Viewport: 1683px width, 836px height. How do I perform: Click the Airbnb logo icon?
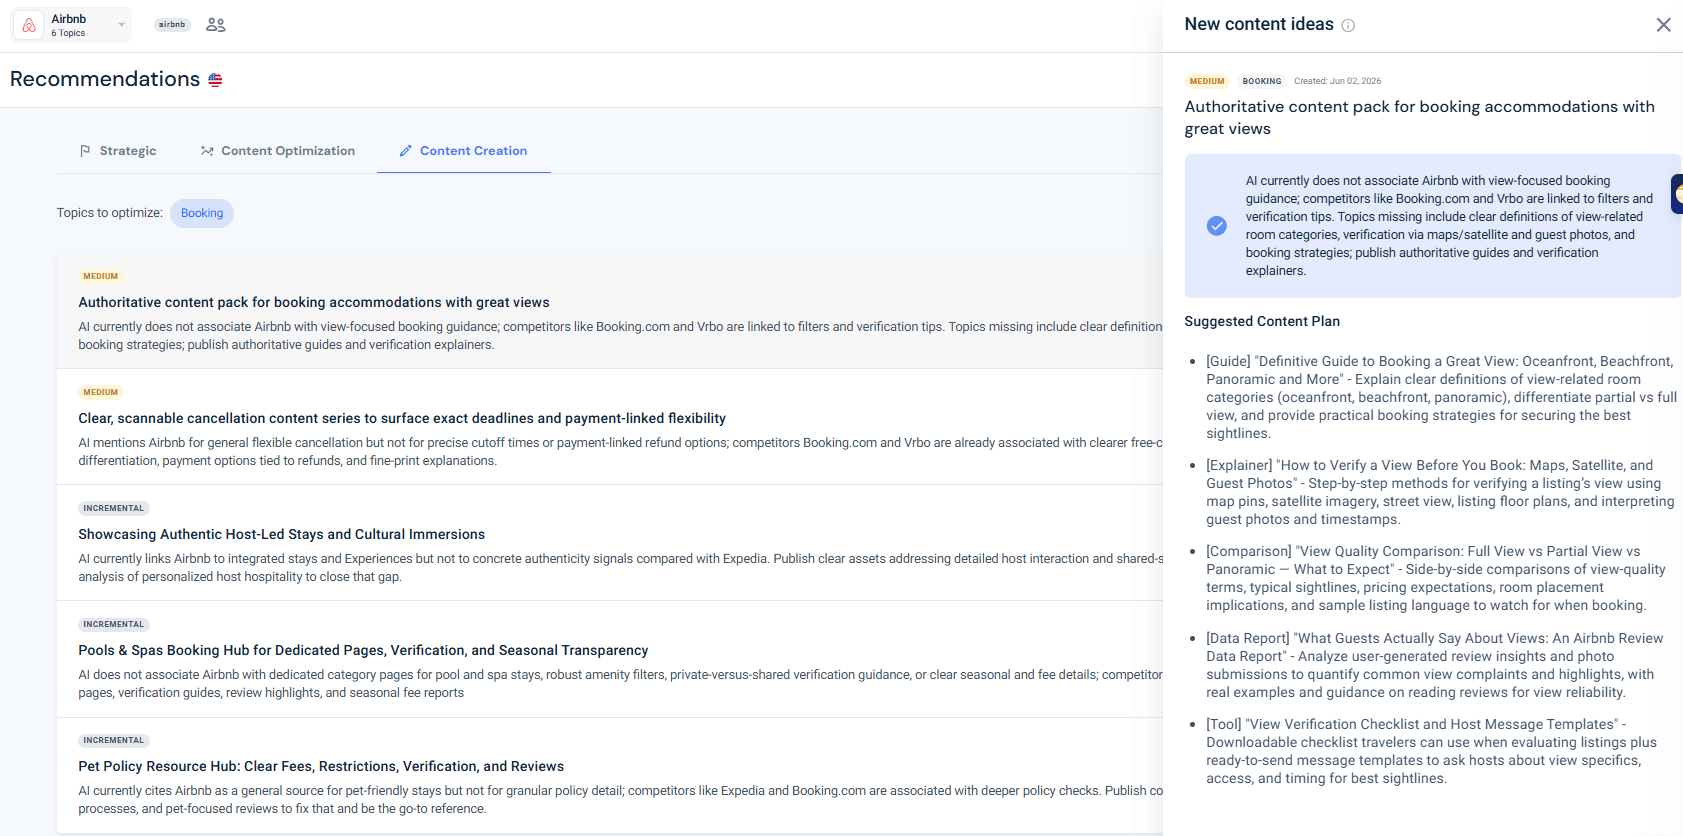coord(29,25)
